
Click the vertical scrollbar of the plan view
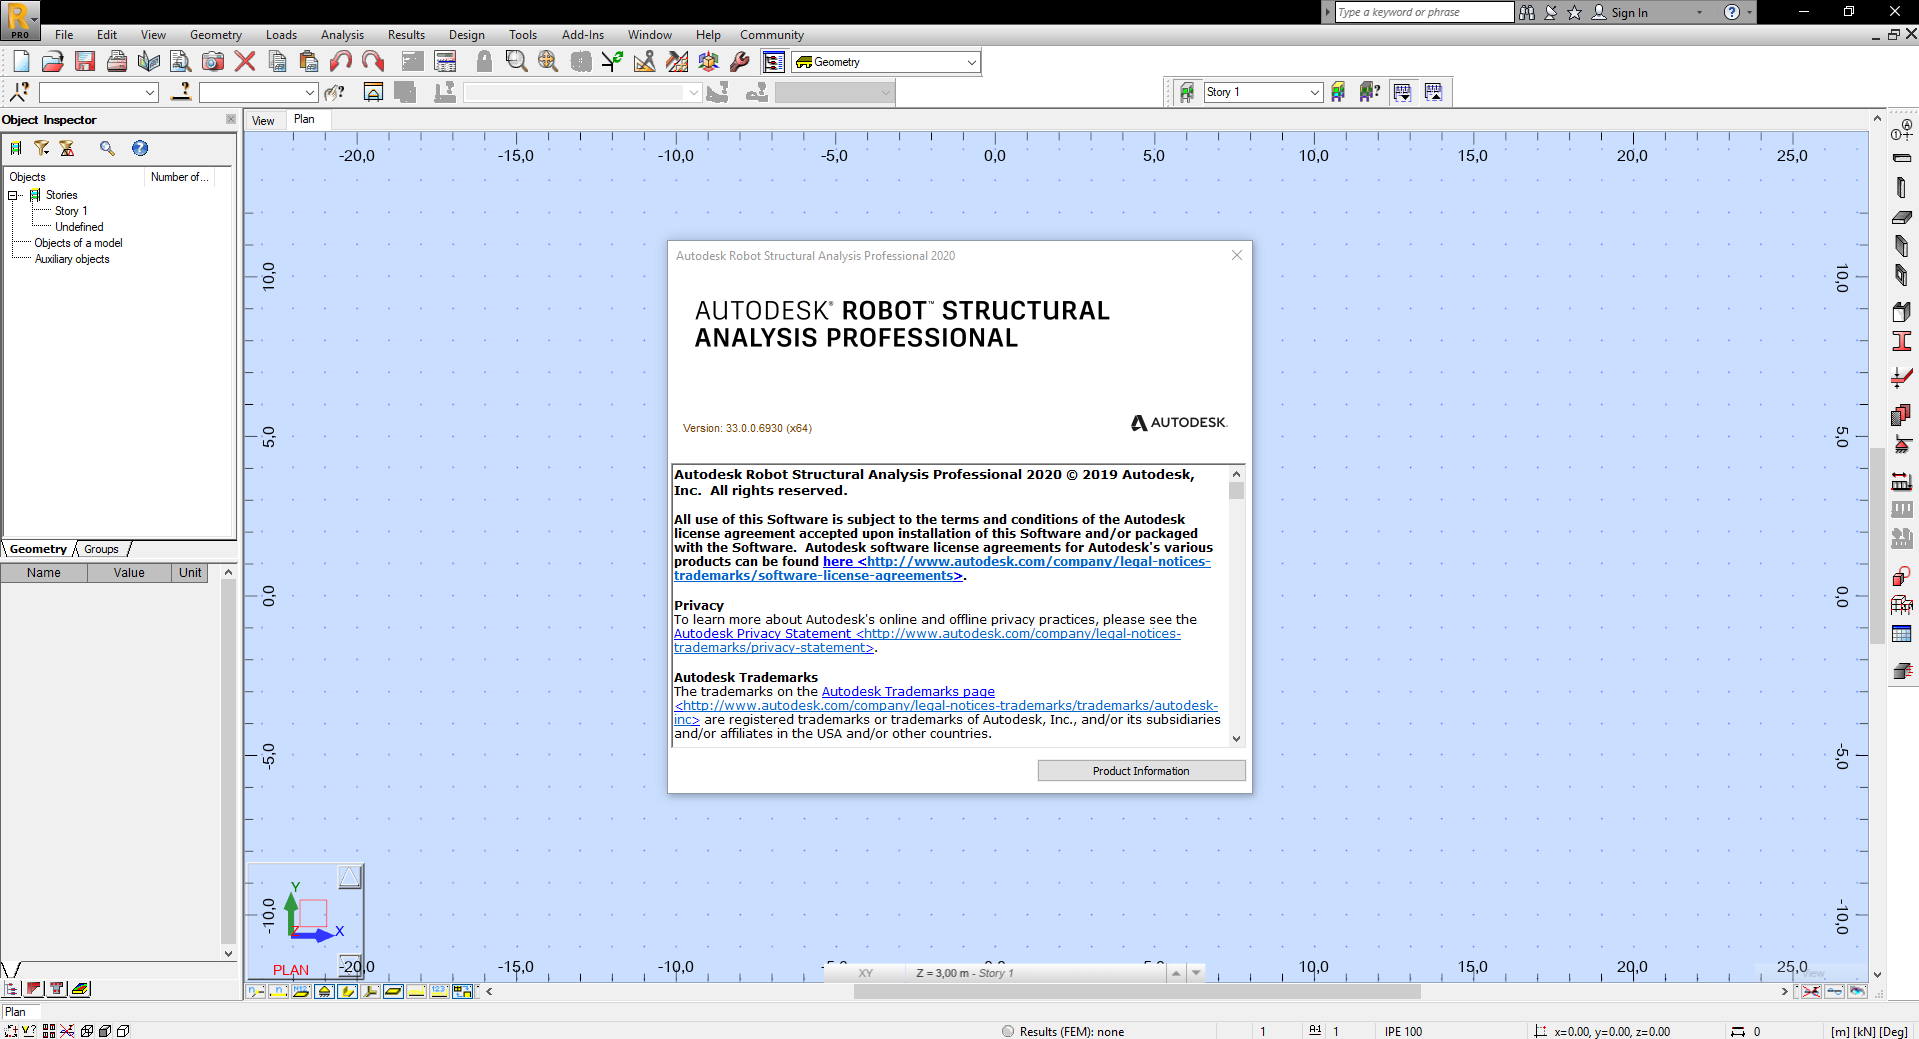(1877, 545)
